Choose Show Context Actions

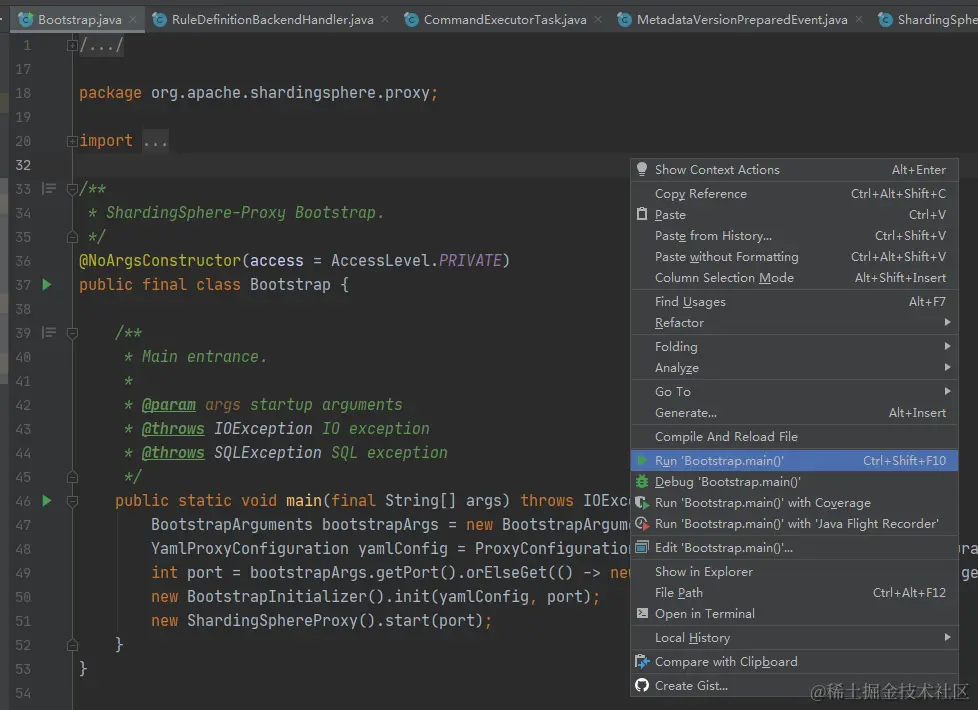point(794,169)
